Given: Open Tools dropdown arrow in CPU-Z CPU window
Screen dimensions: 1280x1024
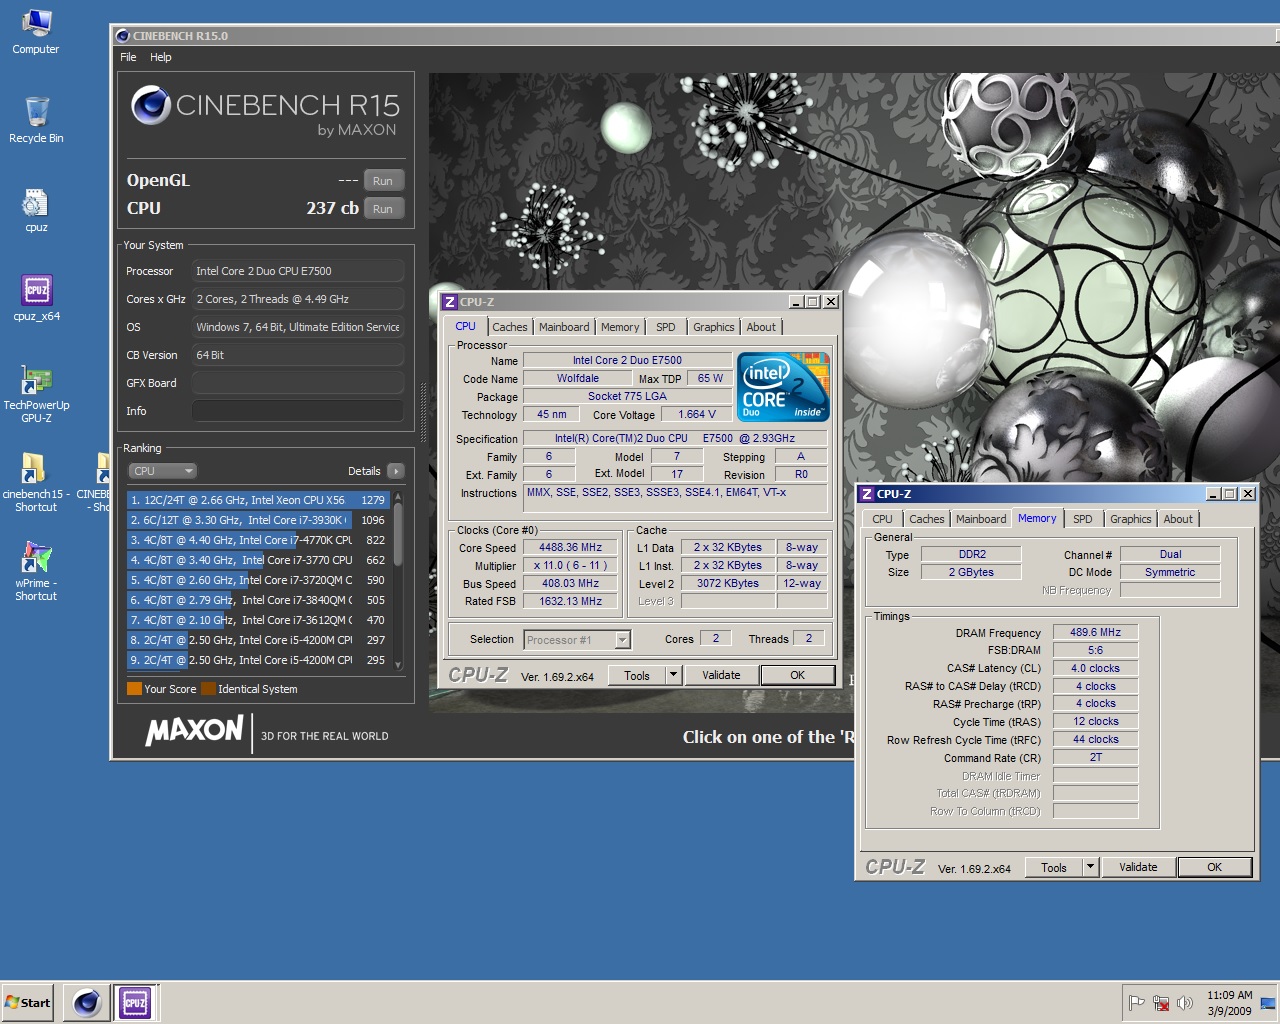Looking at the screenshot, I should click(x=673, y=675).
